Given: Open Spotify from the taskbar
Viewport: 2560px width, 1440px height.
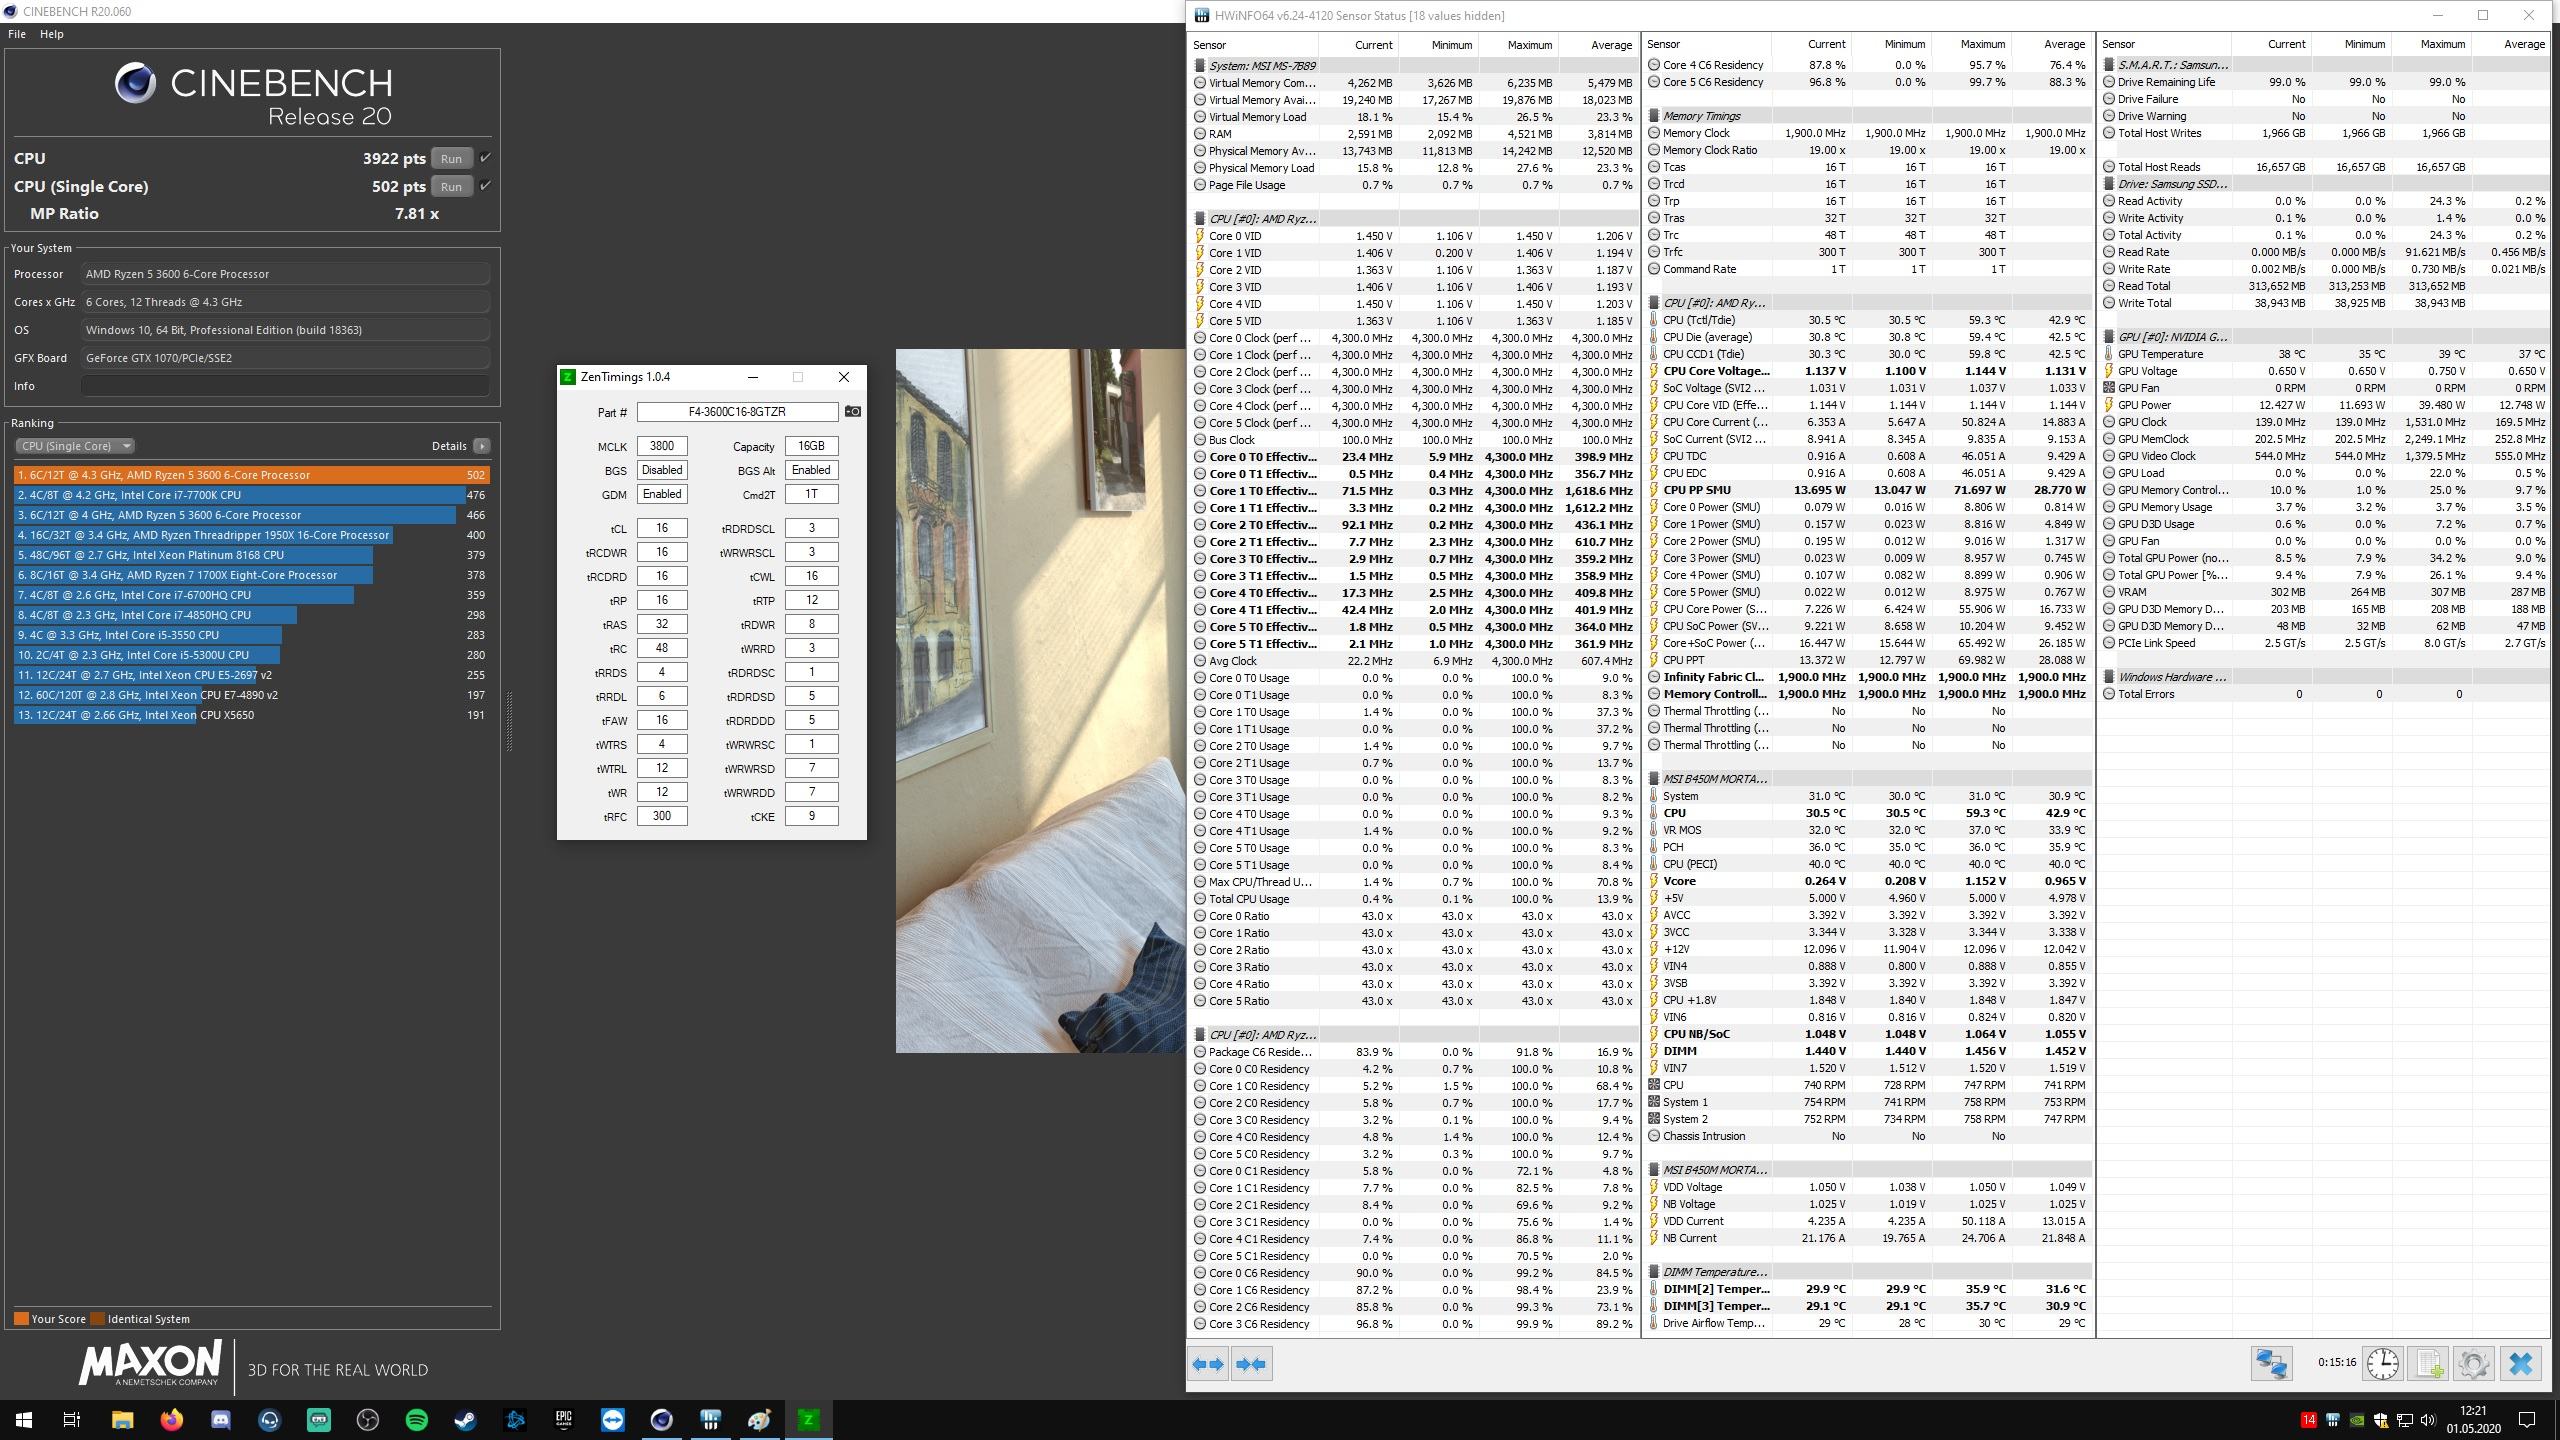Looking at the screenshot, I should click(417, 1419).
